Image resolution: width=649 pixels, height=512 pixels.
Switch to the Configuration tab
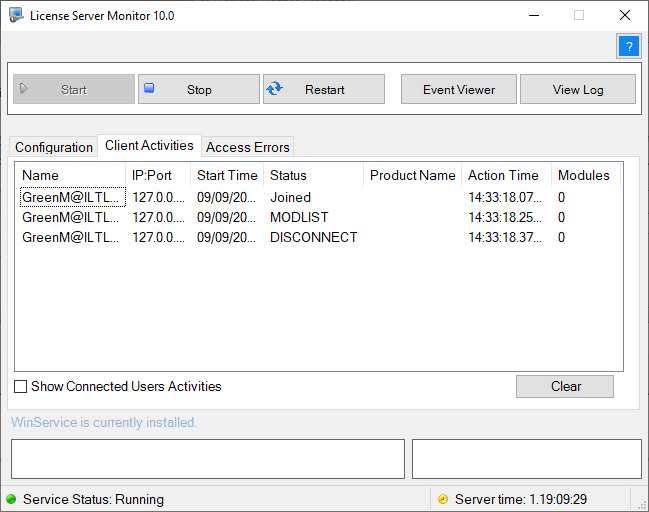[53, 147]
